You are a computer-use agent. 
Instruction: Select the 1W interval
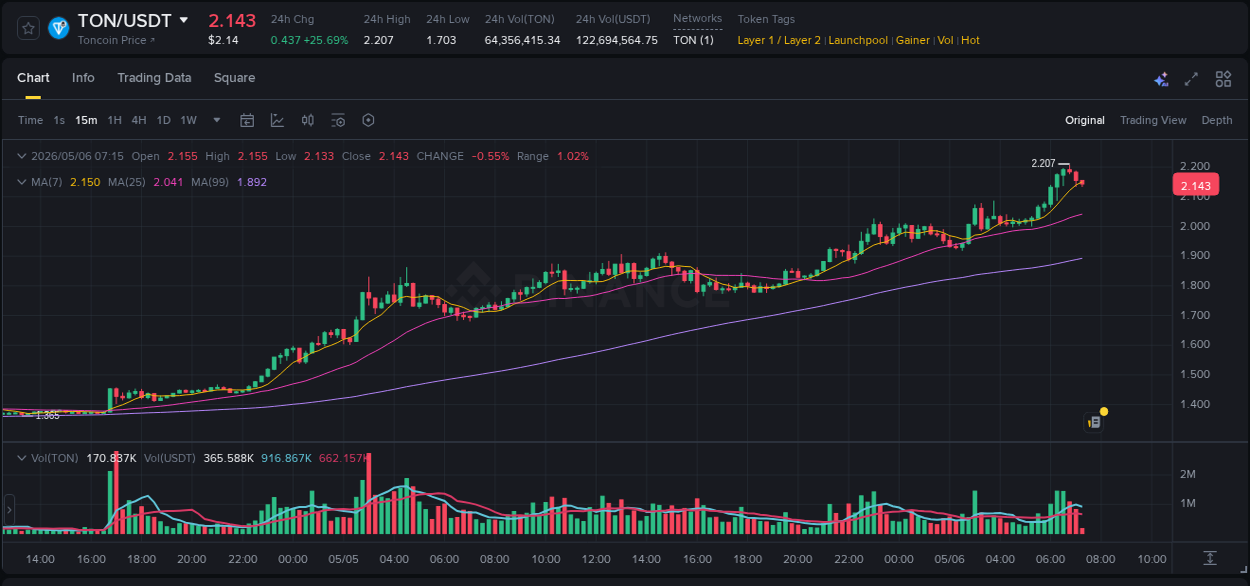point(188,120)
